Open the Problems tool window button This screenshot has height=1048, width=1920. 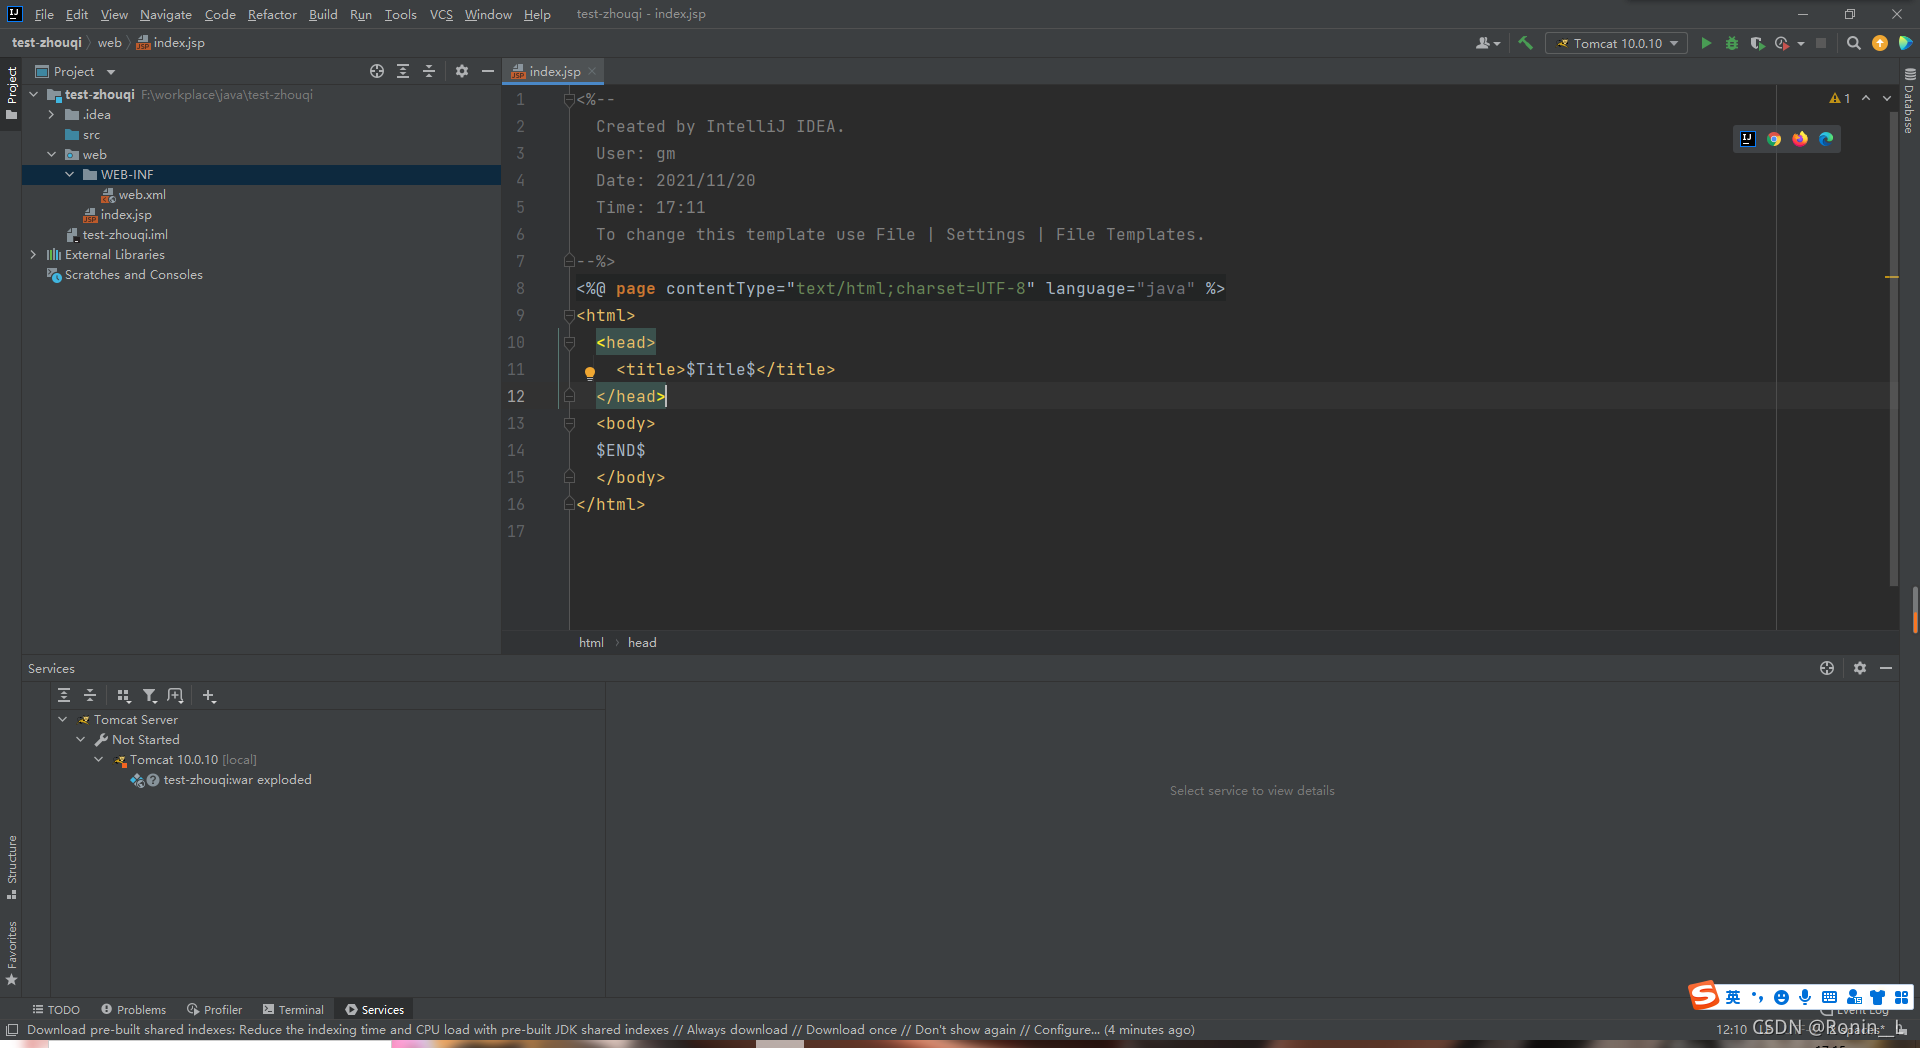(133, 1010)
